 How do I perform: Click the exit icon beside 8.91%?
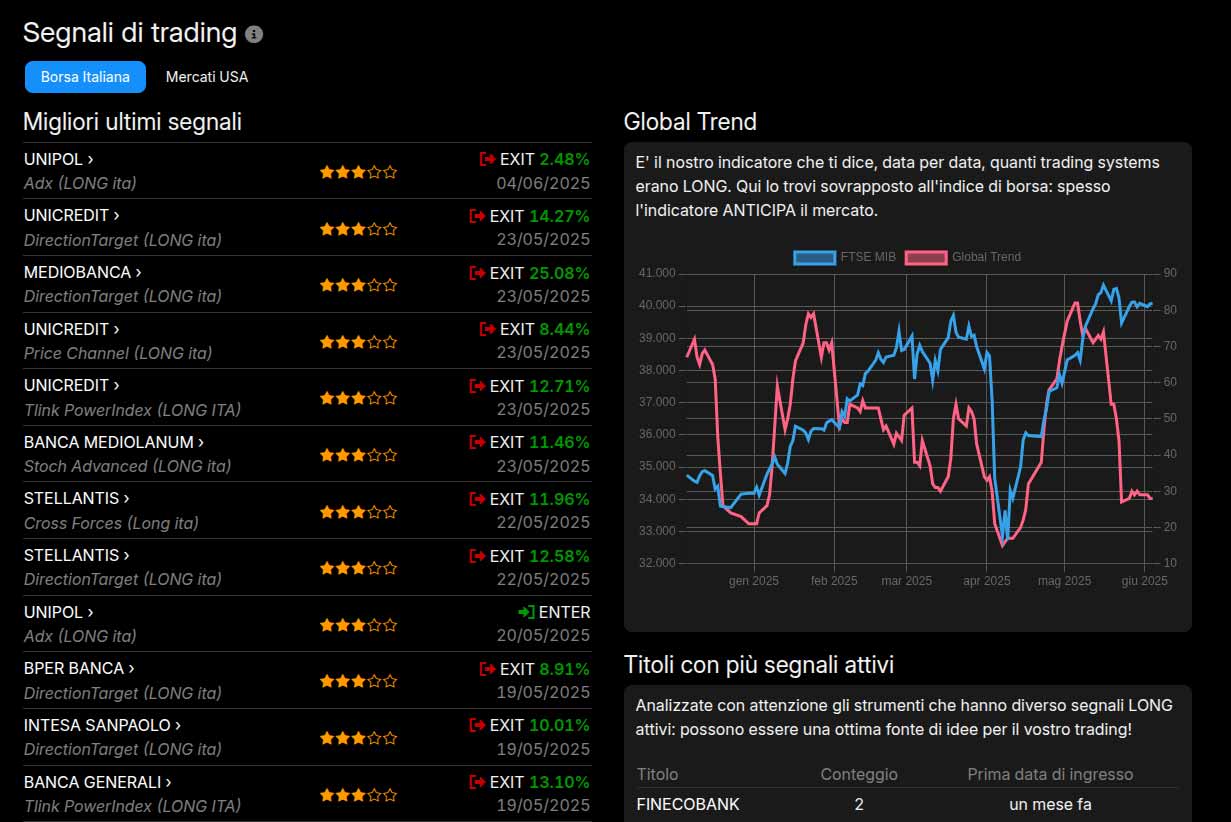coord(488,669)
